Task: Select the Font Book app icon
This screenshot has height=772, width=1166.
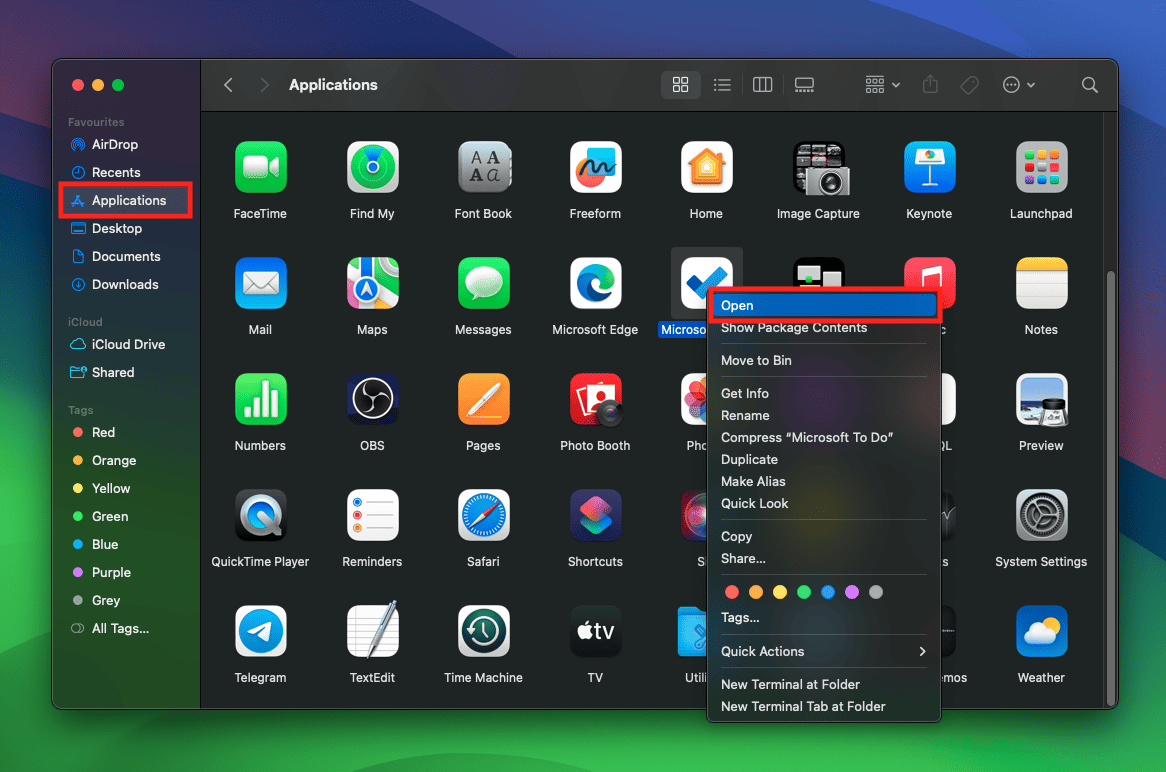Action: click(x=483, y=167)
